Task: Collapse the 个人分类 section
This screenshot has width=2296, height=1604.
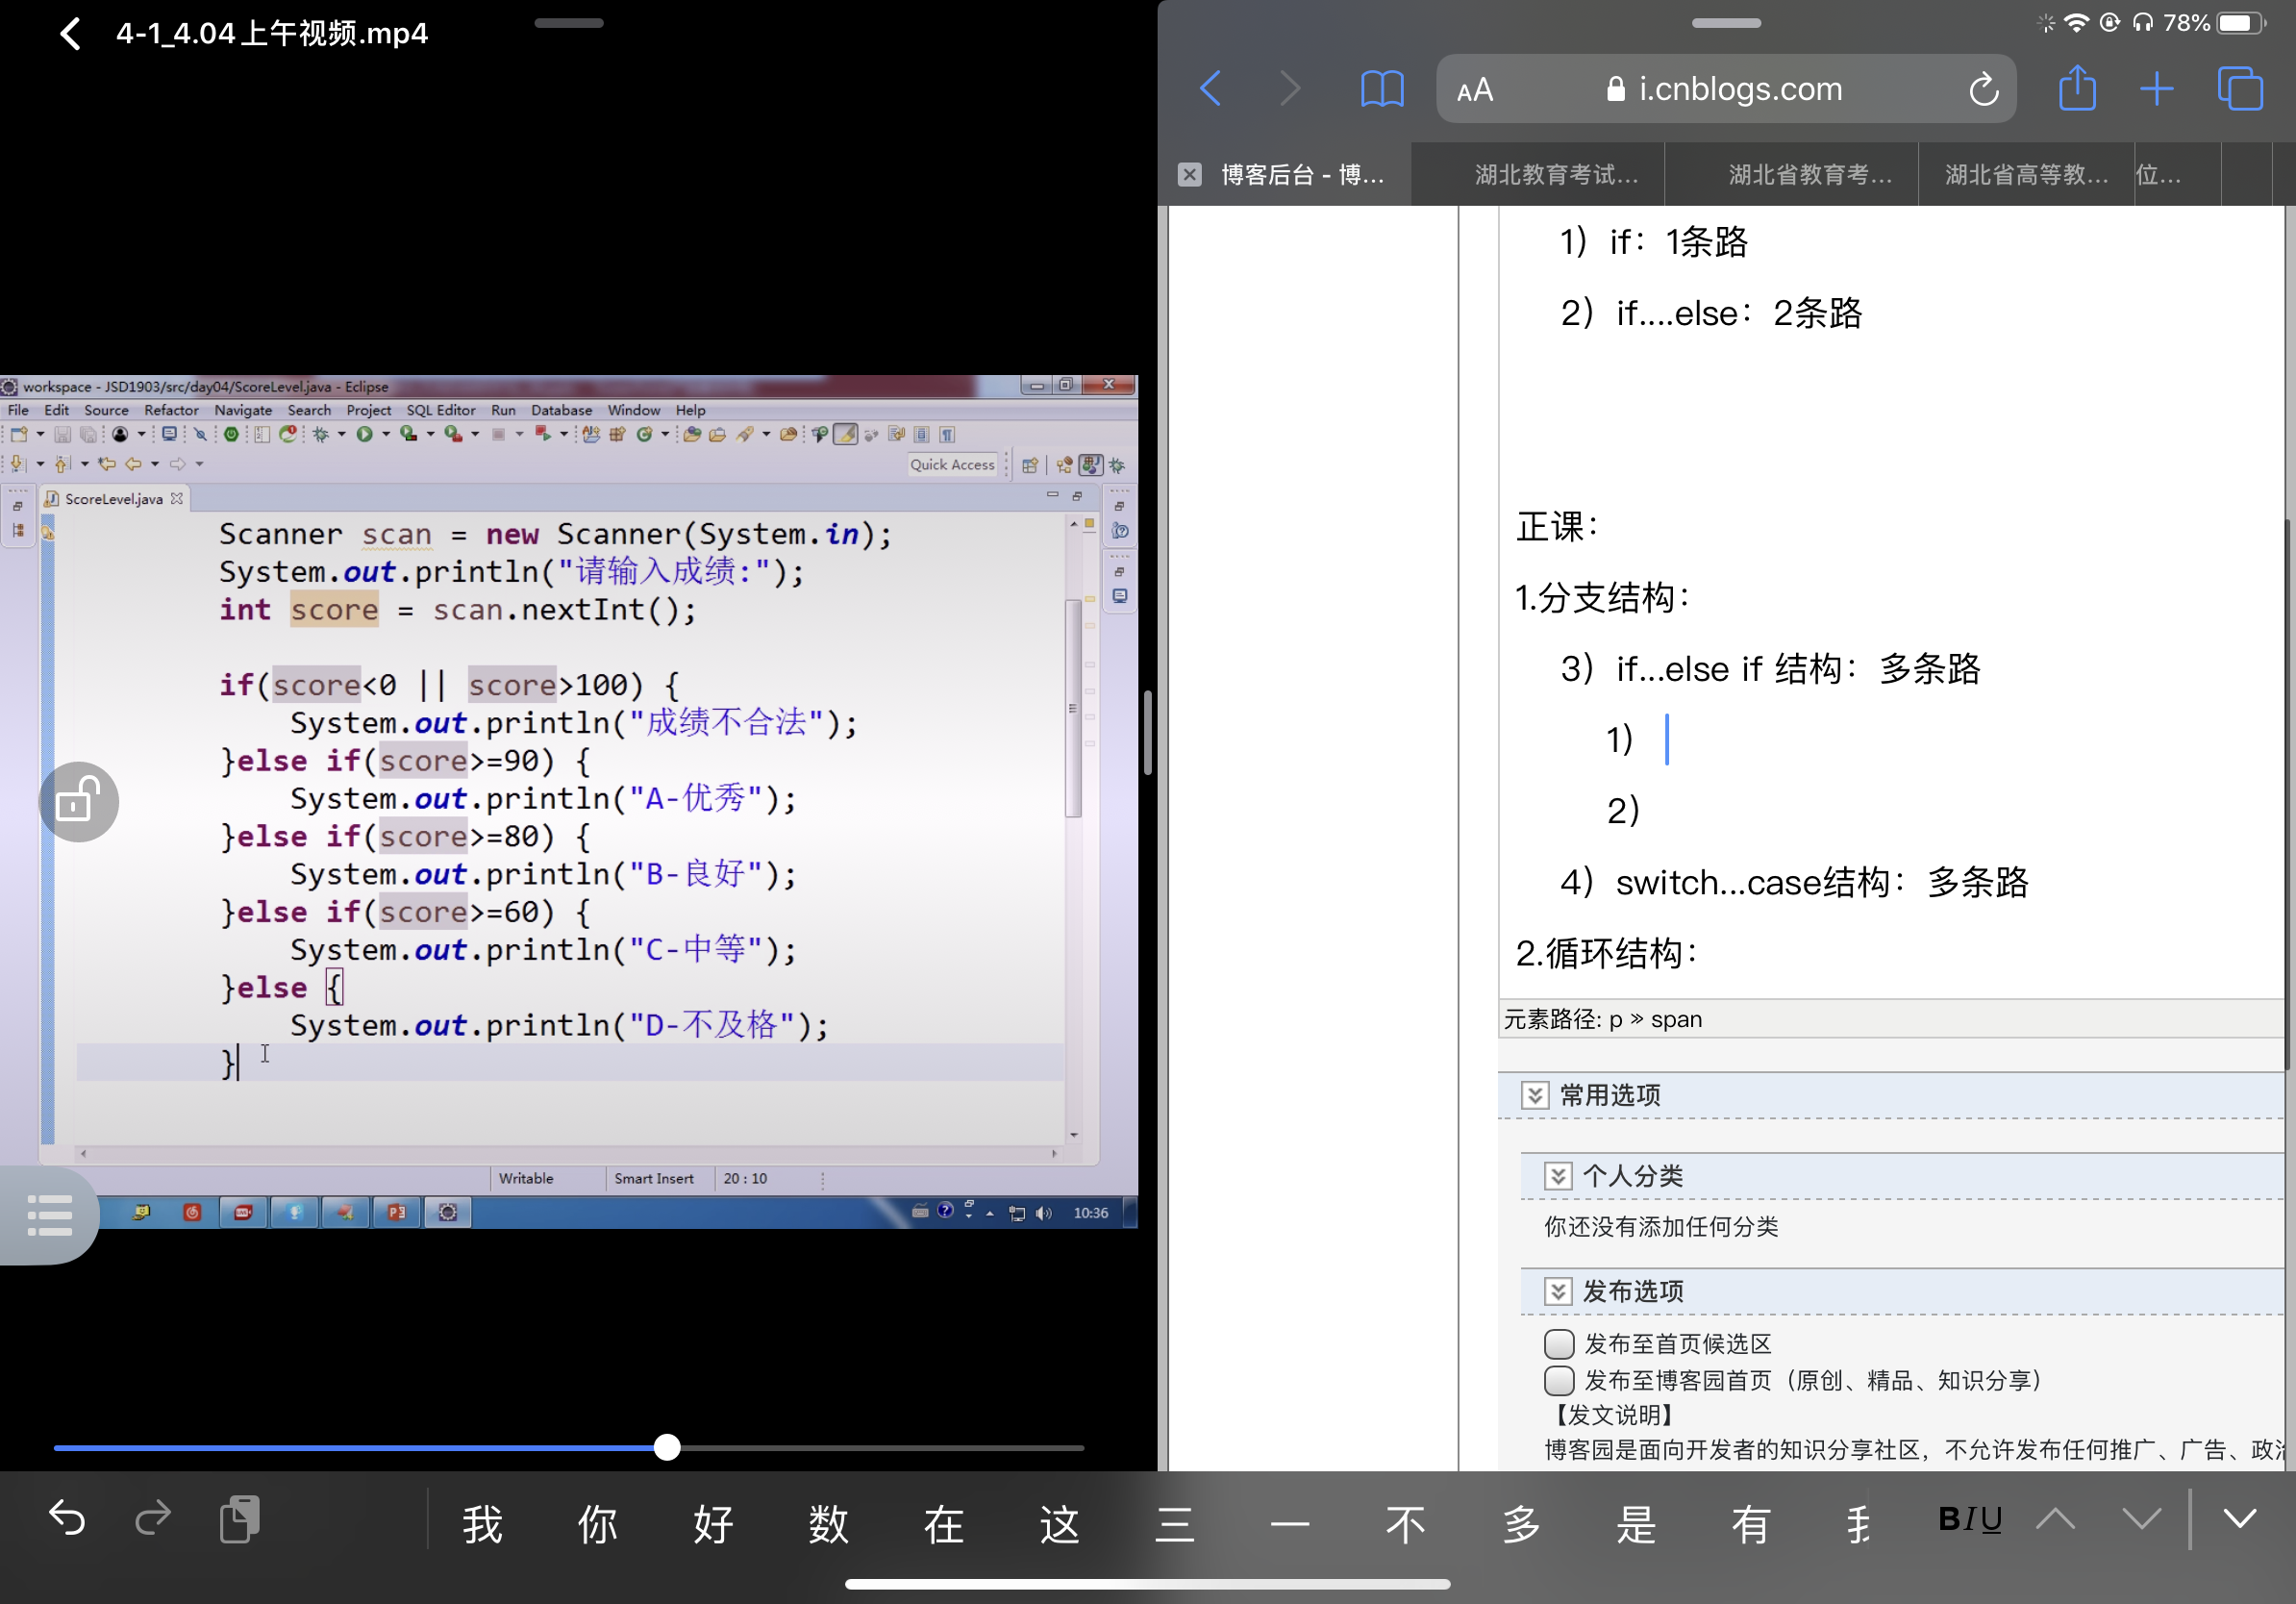Action: point(1557,1175)
